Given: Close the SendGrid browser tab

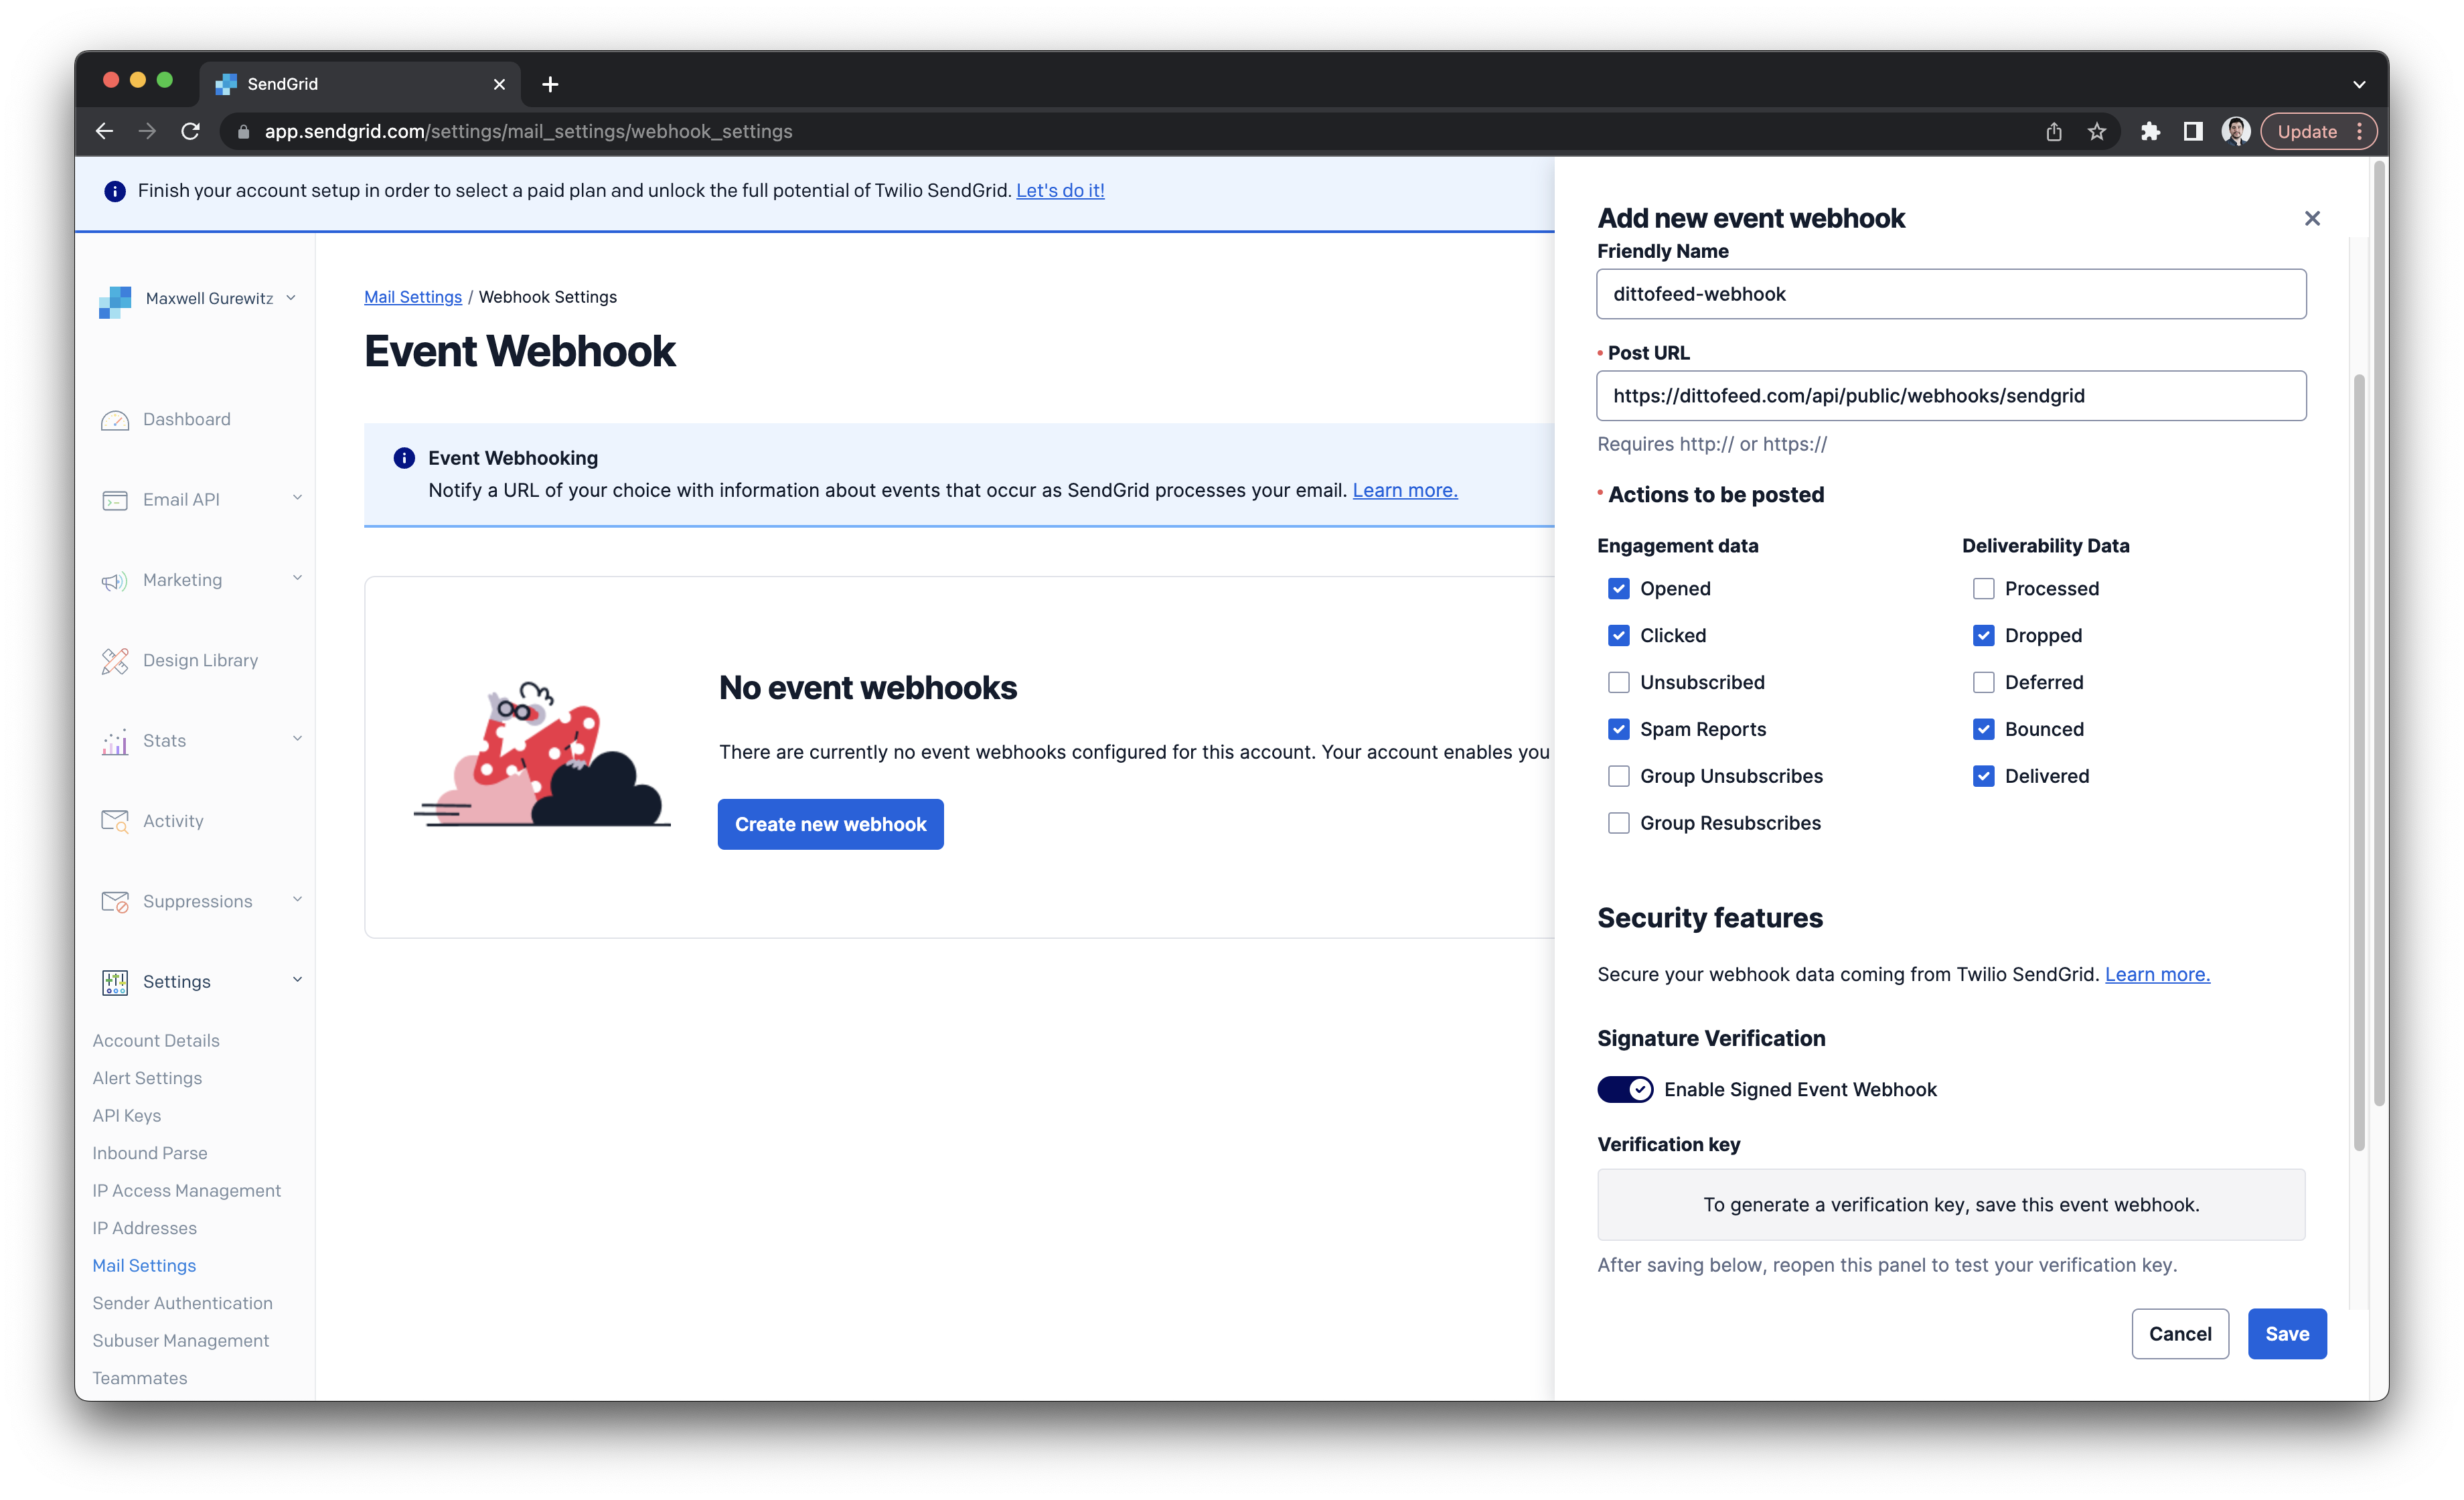Looking at the screenshot, I should [x=499, y=84].
